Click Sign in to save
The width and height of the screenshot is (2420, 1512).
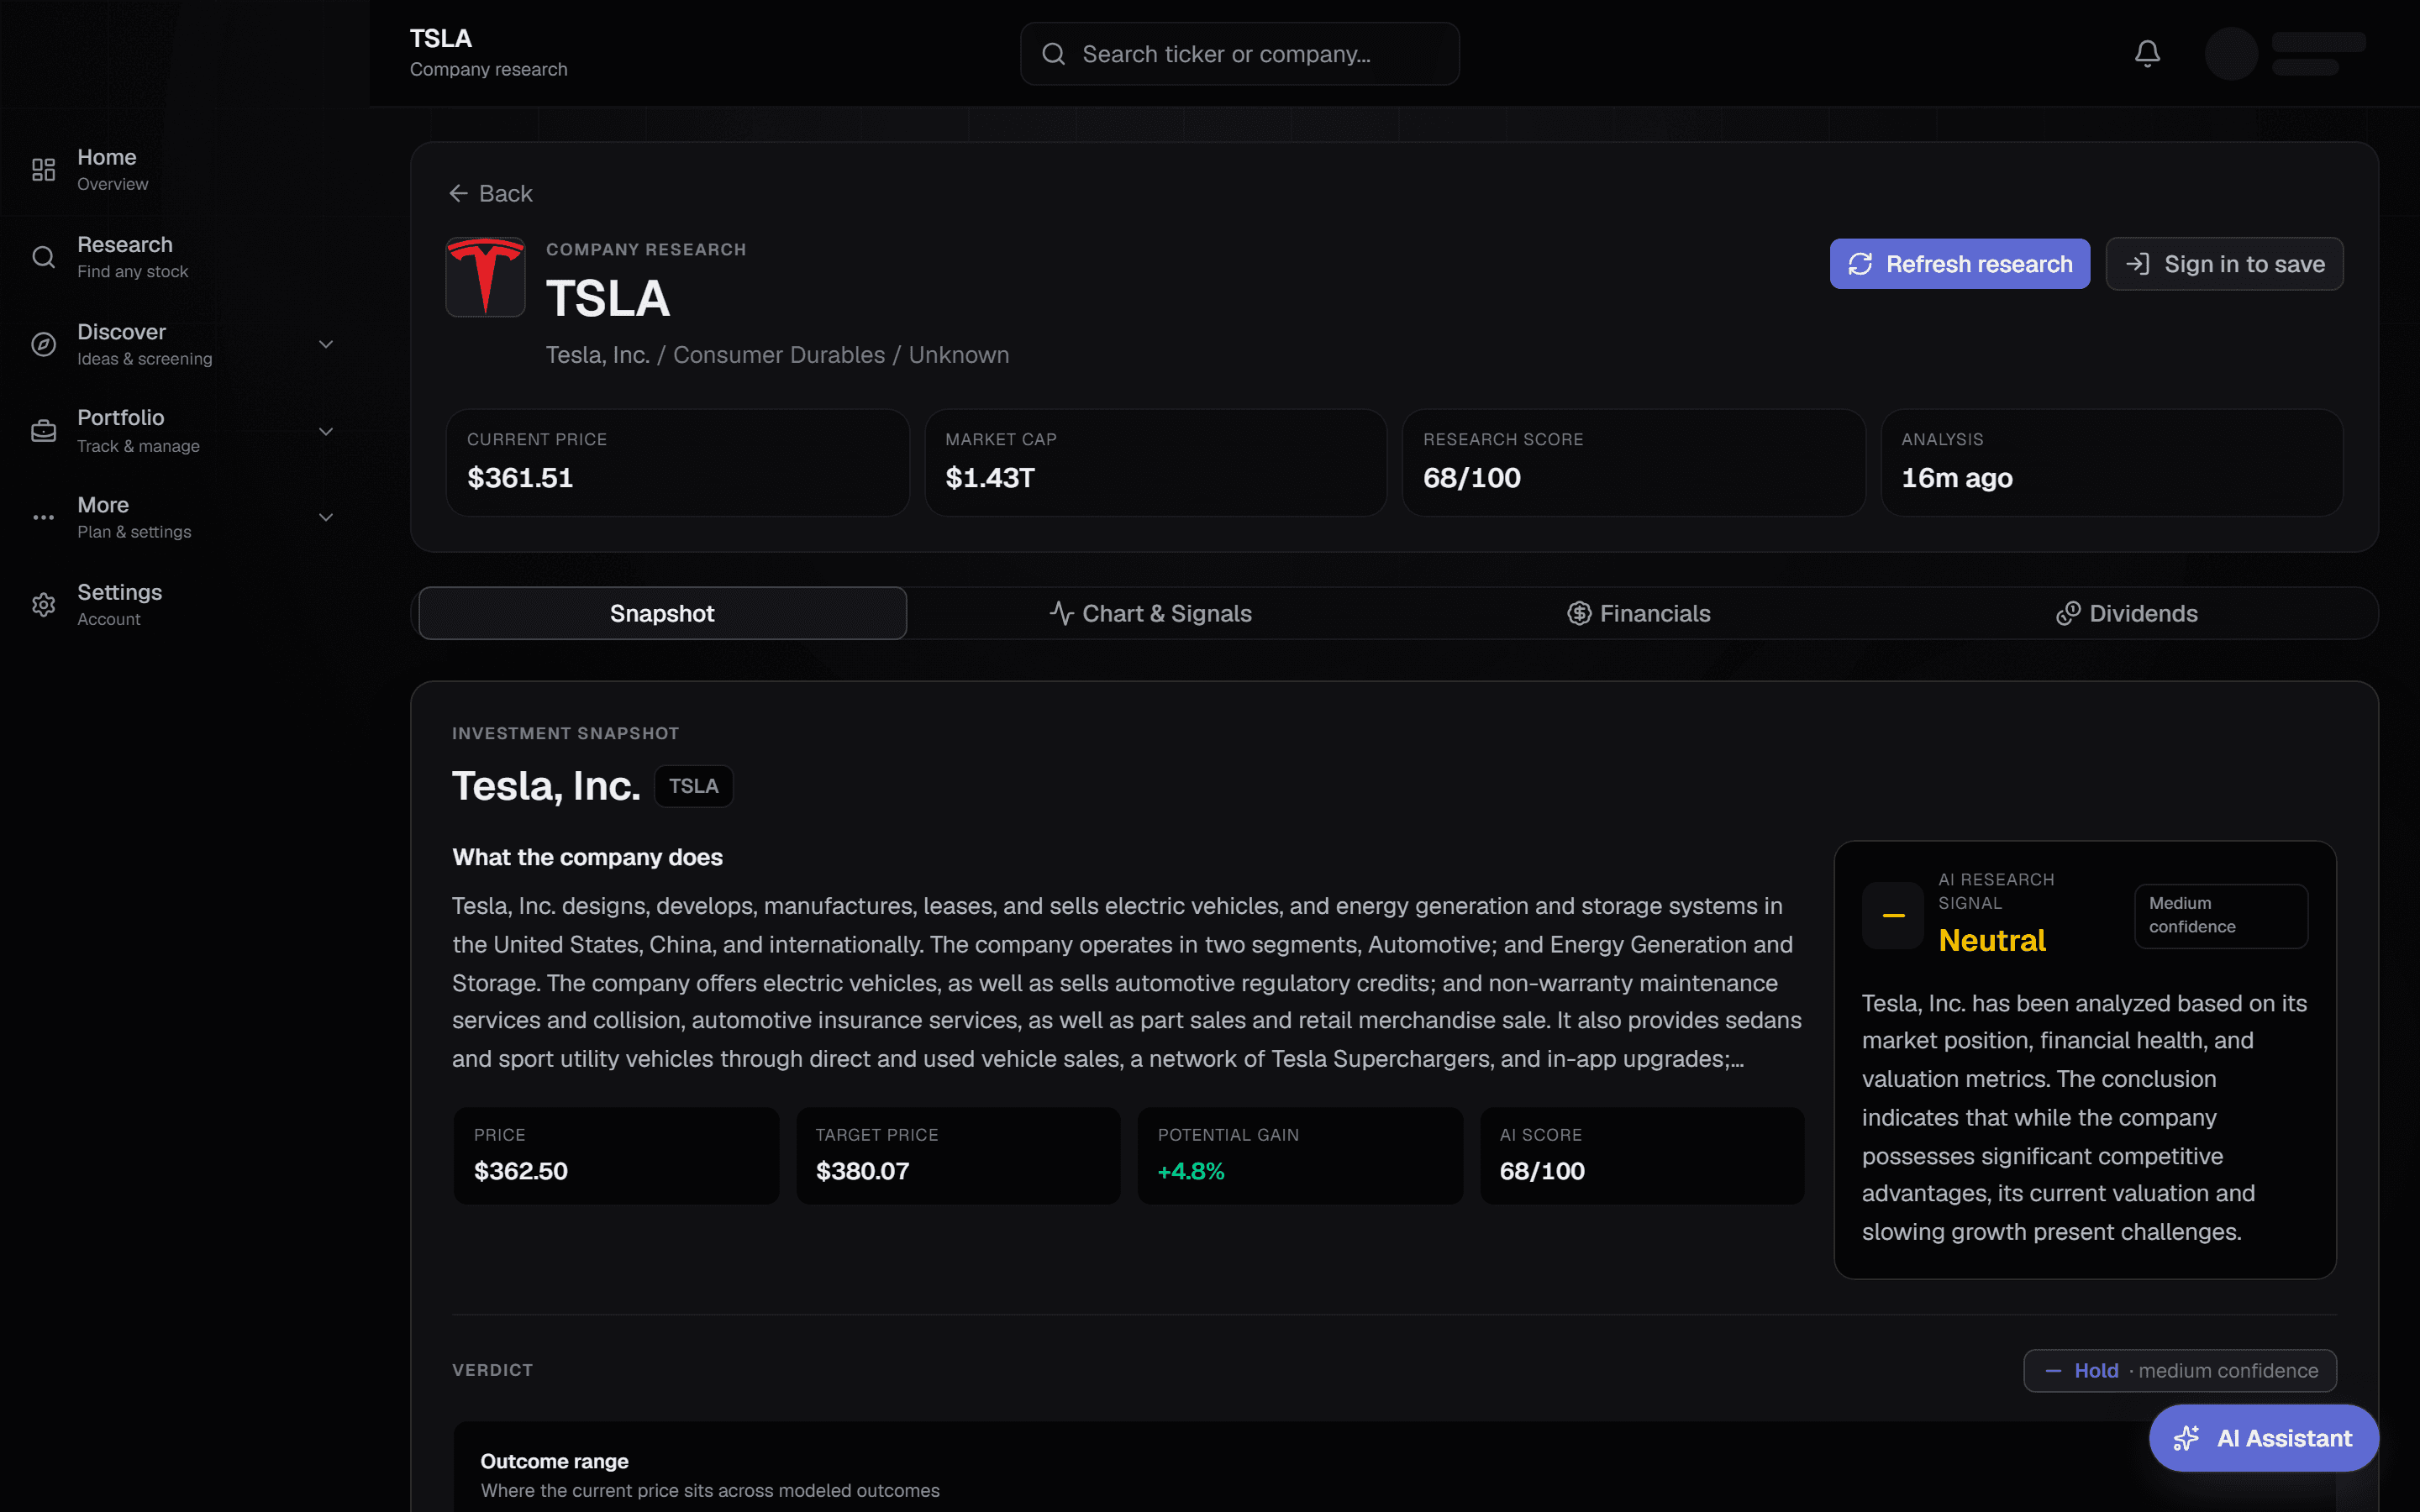point(2225,264)
